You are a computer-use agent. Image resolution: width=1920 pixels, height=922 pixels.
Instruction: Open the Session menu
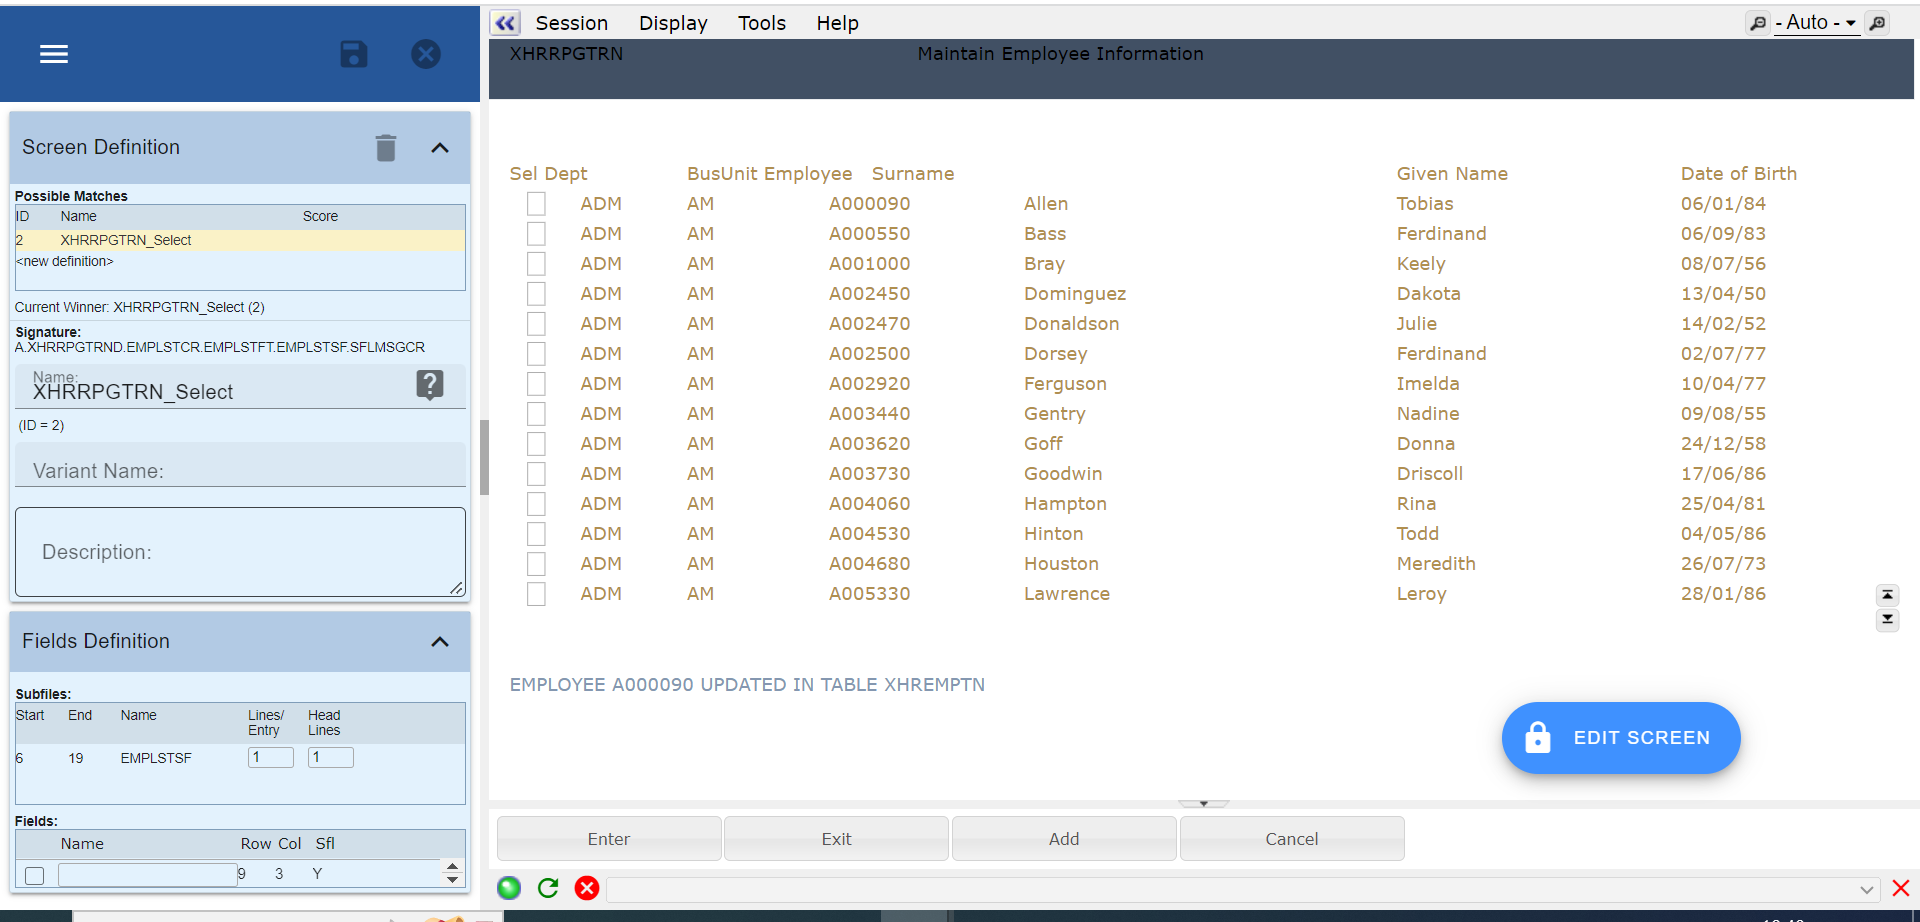(x=571, y=23)
